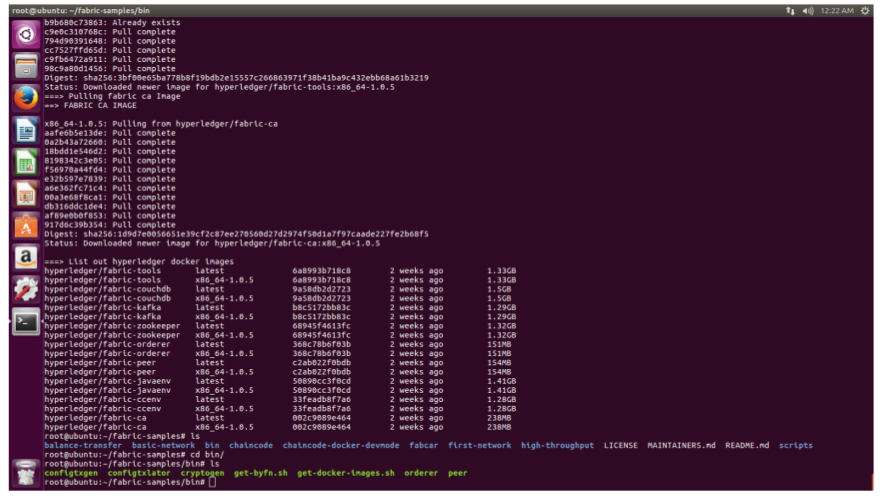This screenshot has height=502, width=884.
Task: Open the Trash in the launcher
Action: click(26, 473)
